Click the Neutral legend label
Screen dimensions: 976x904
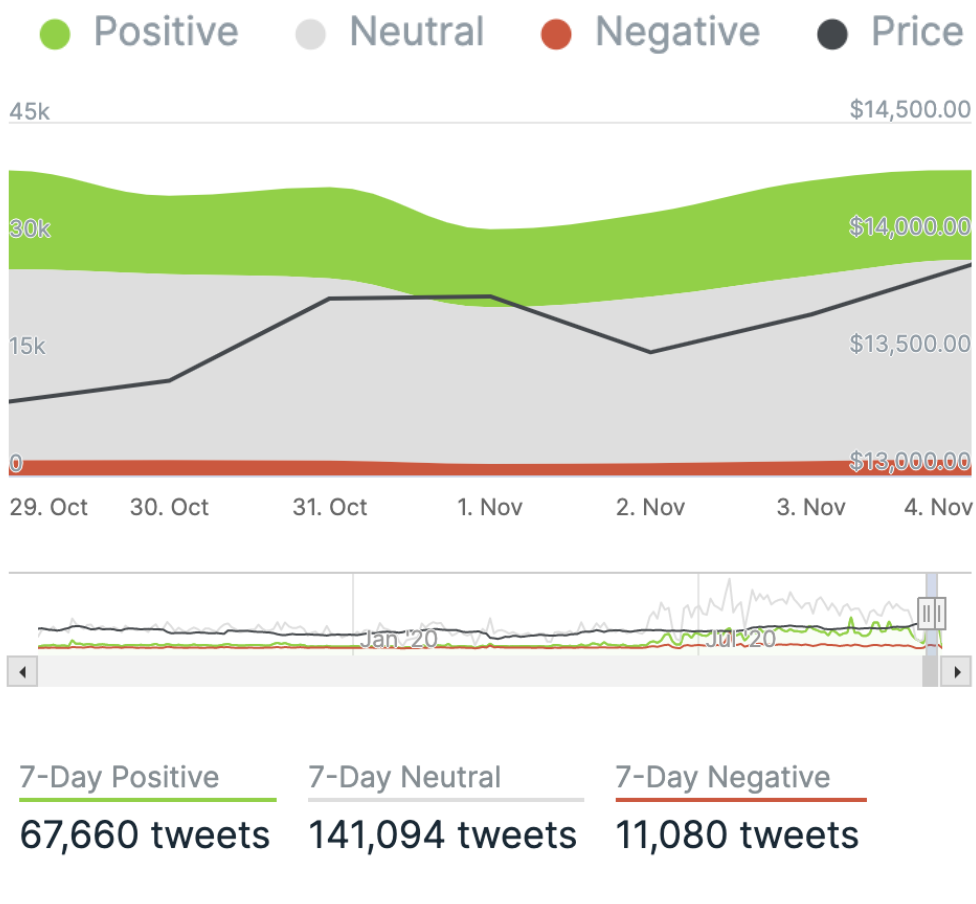417,33
